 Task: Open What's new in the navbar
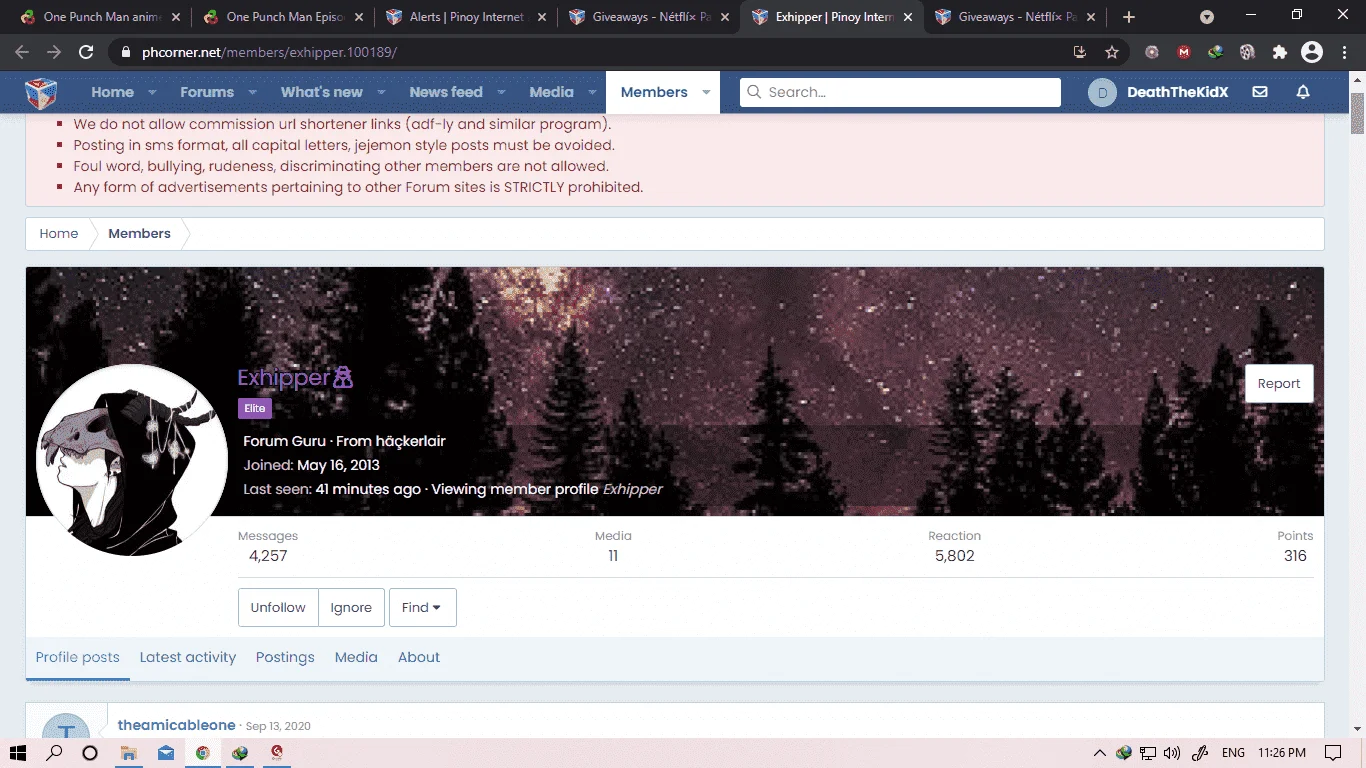[x=322, y=92]
